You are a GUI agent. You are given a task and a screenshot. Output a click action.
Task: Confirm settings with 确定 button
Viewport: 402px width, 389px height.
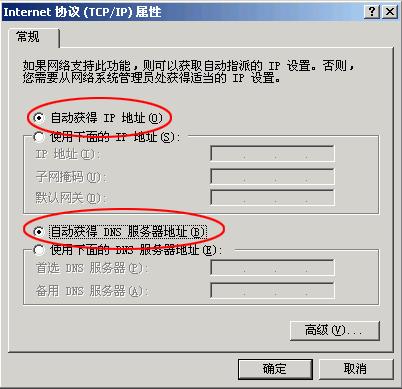pos(275,369)
